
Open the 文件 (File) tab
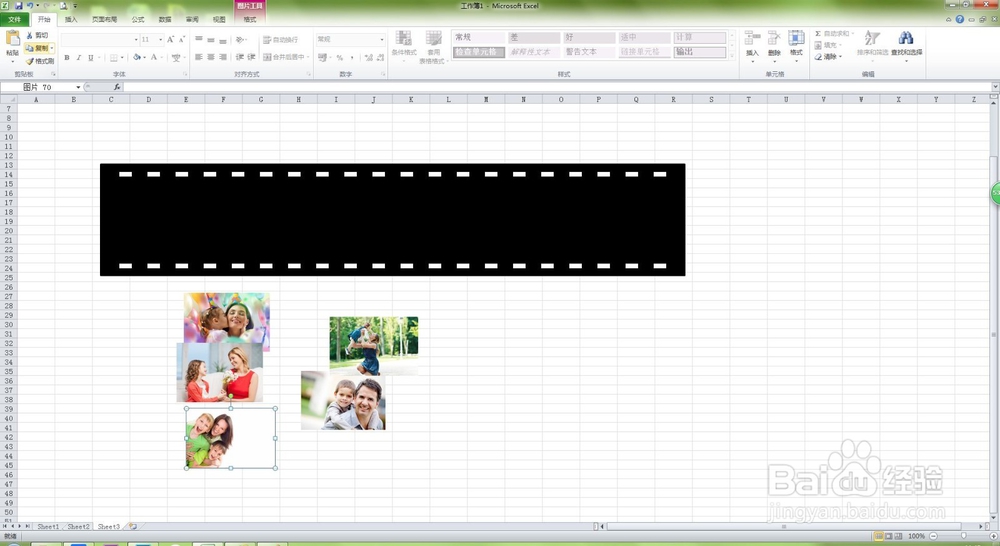point(14,19)
